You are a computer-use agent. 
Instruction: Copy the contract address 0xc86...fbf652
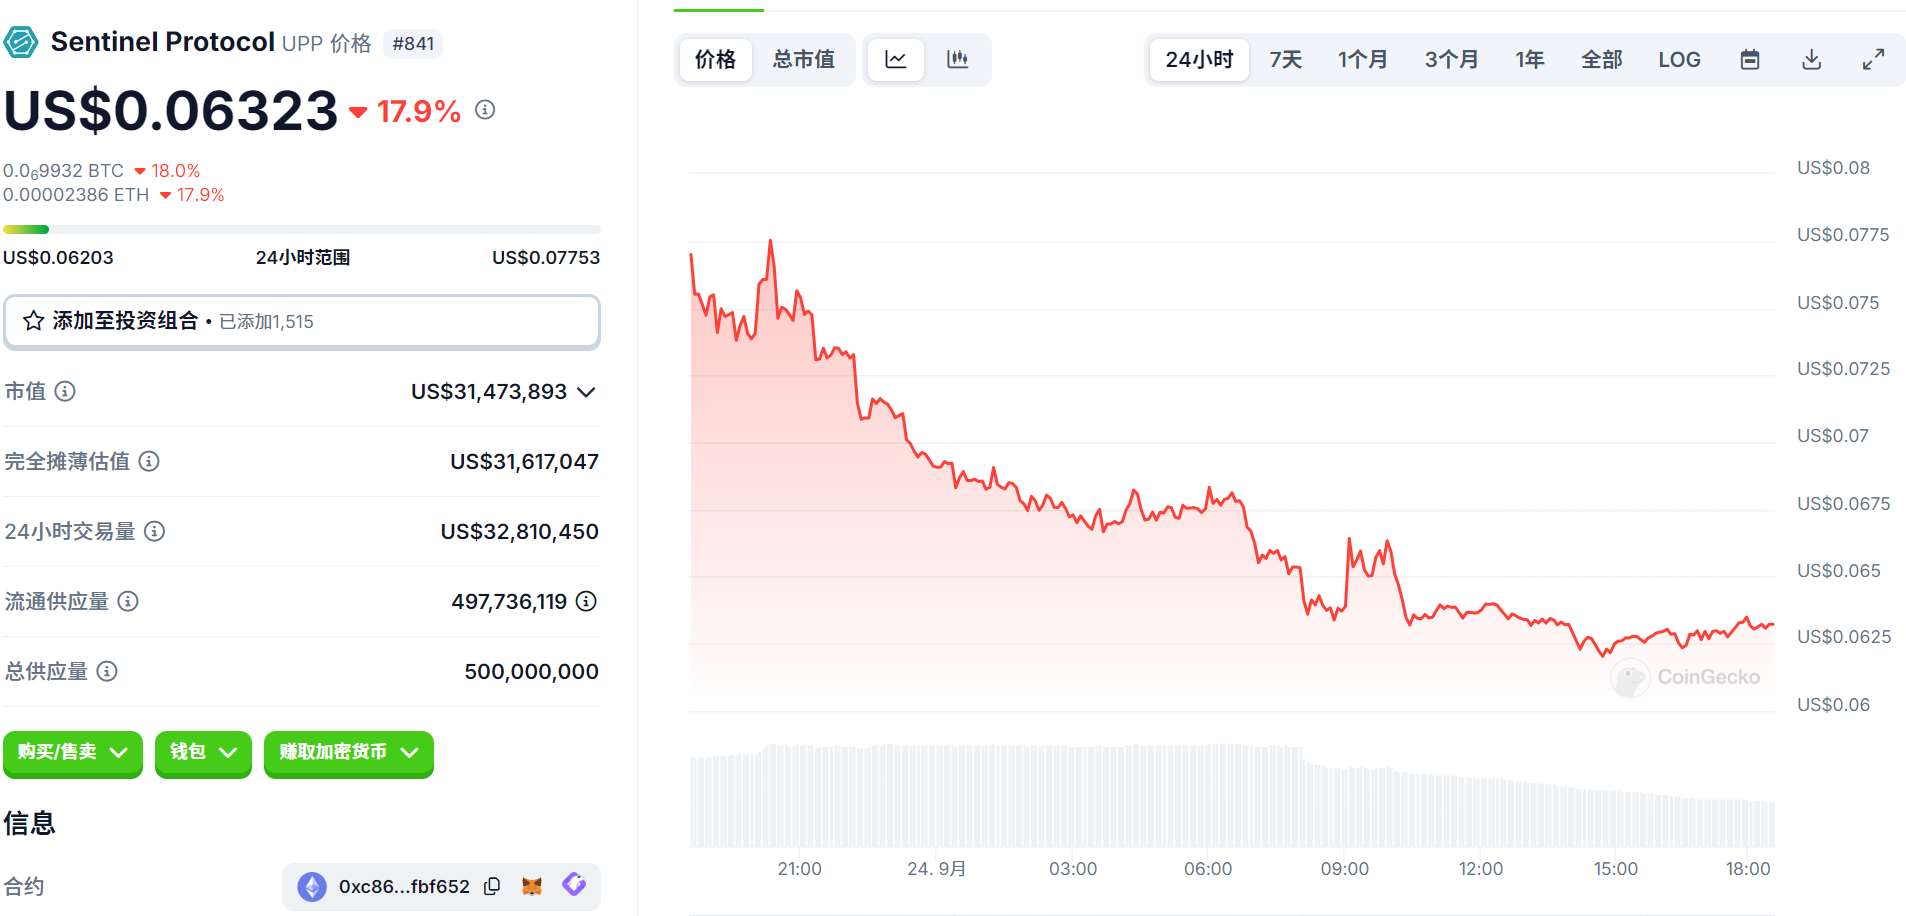coord(492,886)
